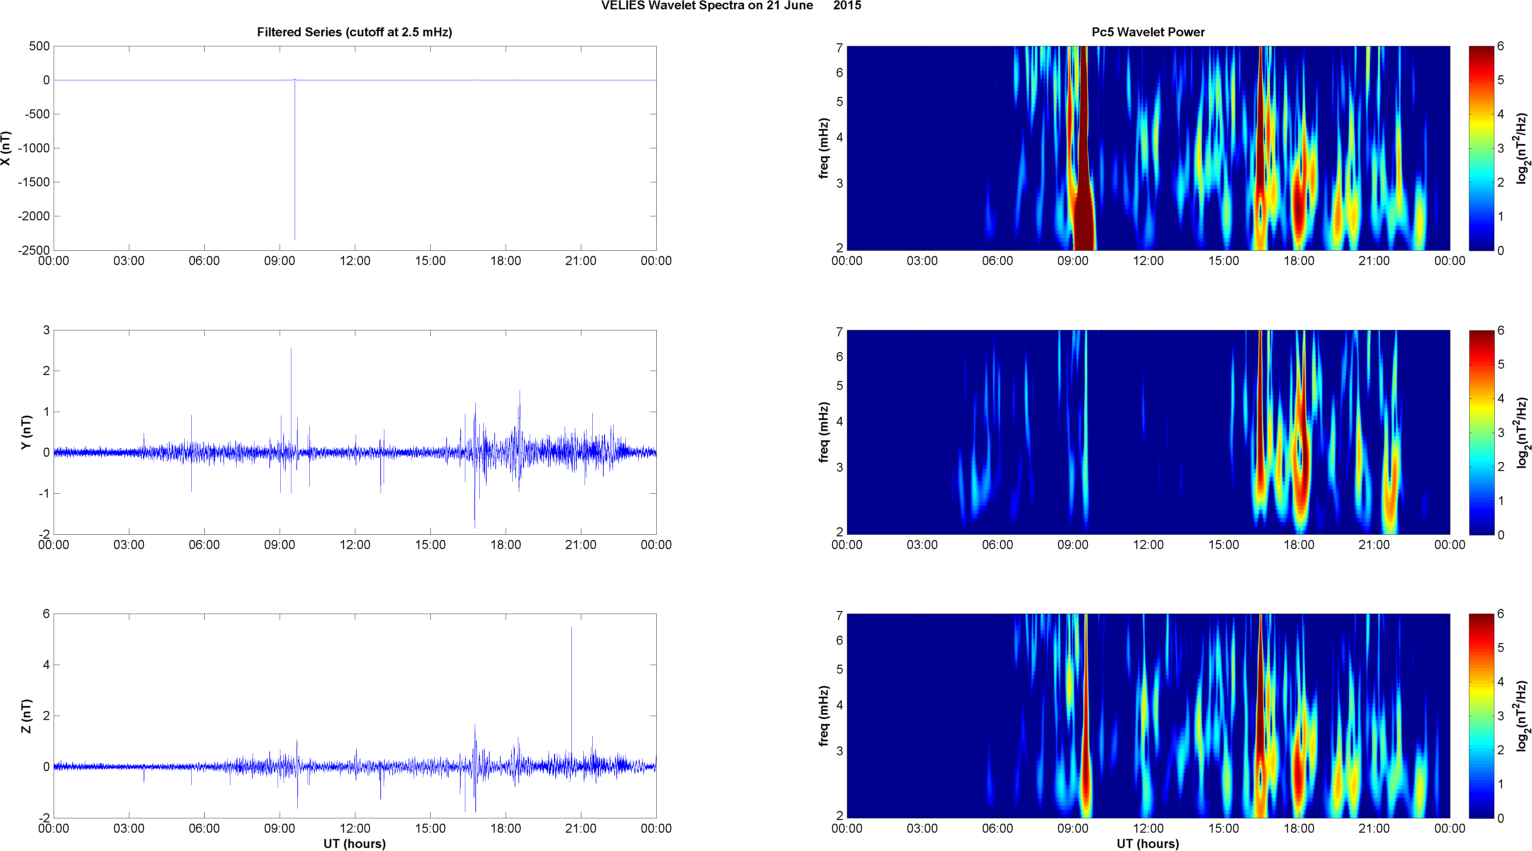This screenshot has width=1532, height=851.
Task: Click 'UT (hours)' label under the Z time series
Action: pyautogui.click(x=354, y=844)
